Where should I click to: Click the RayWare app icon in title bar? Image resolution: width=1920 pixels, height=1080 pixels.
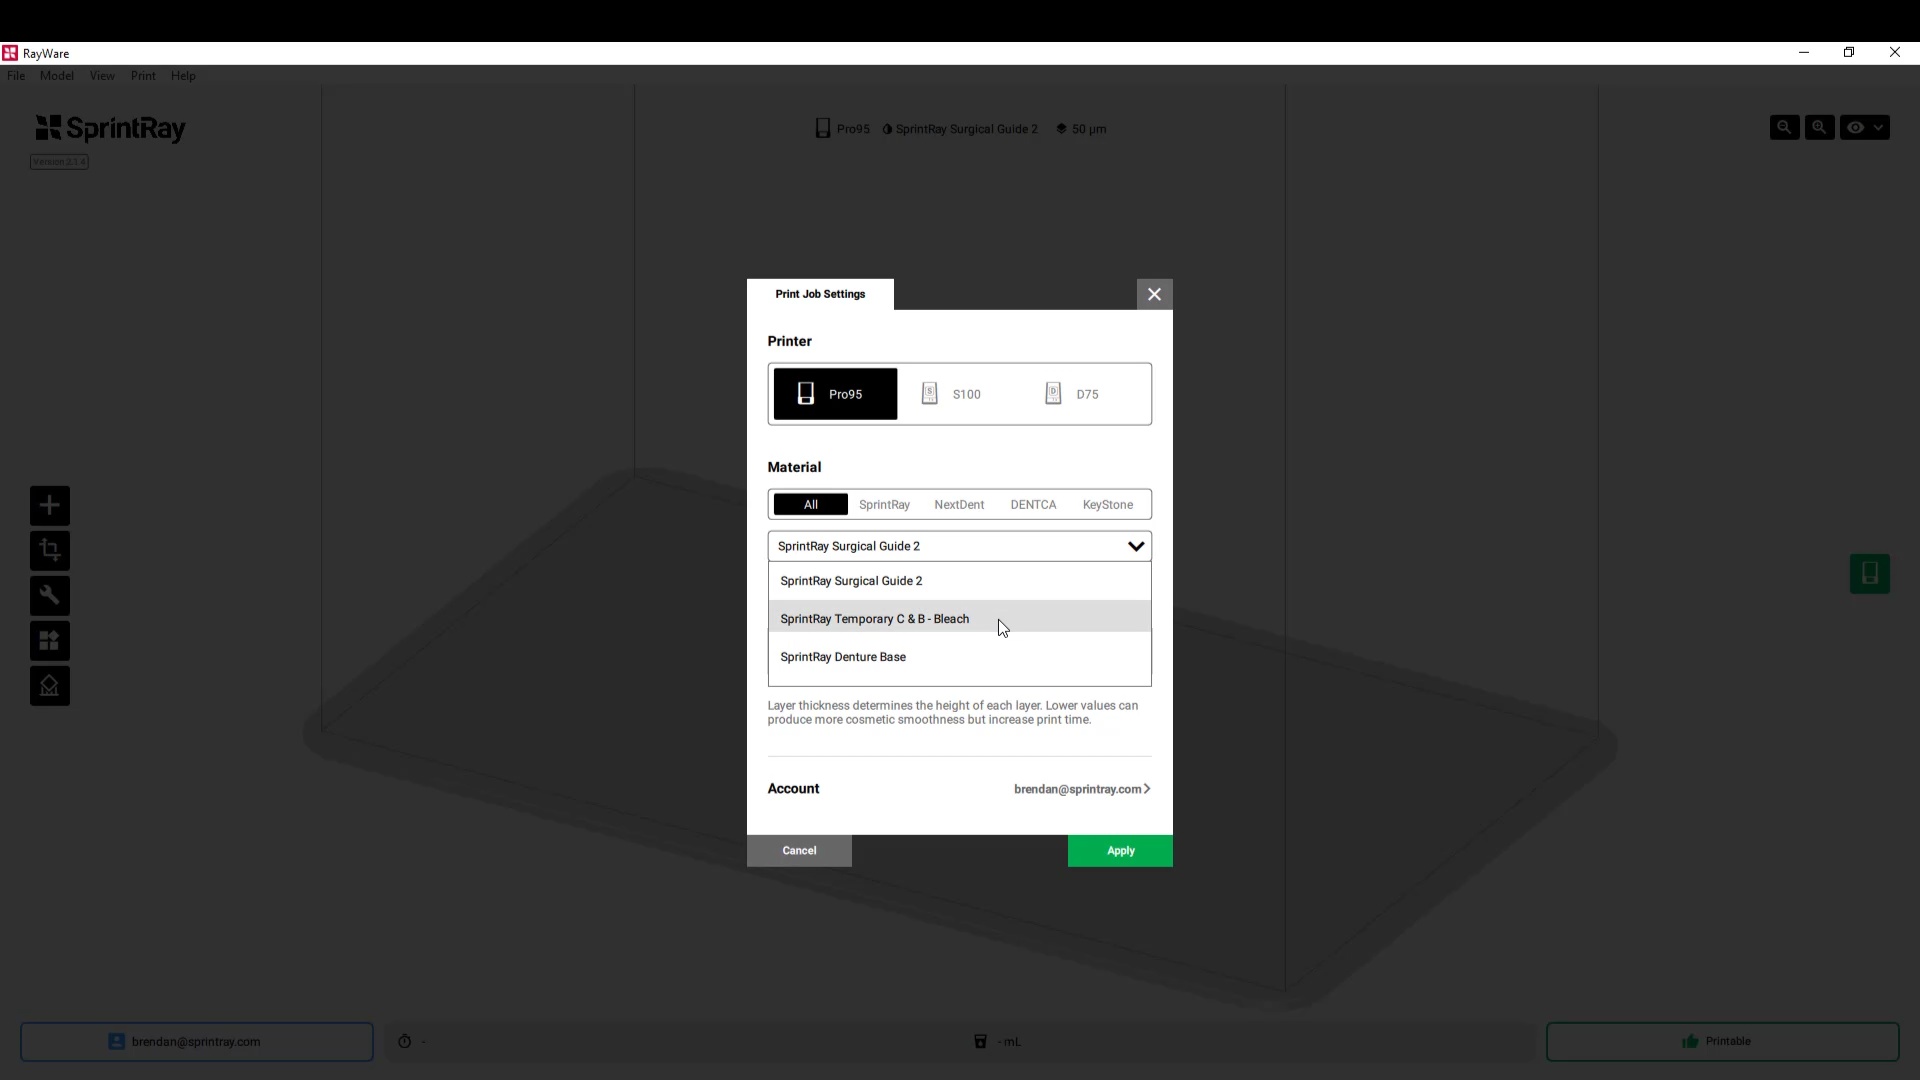pyautogui.click(x=10, y=53)
